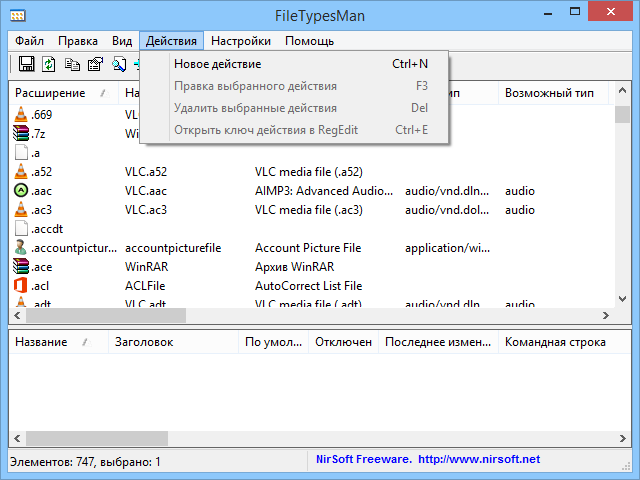Open the Правка menu
640x480 pixels.
pyautogui.click(x=78, y=41)
